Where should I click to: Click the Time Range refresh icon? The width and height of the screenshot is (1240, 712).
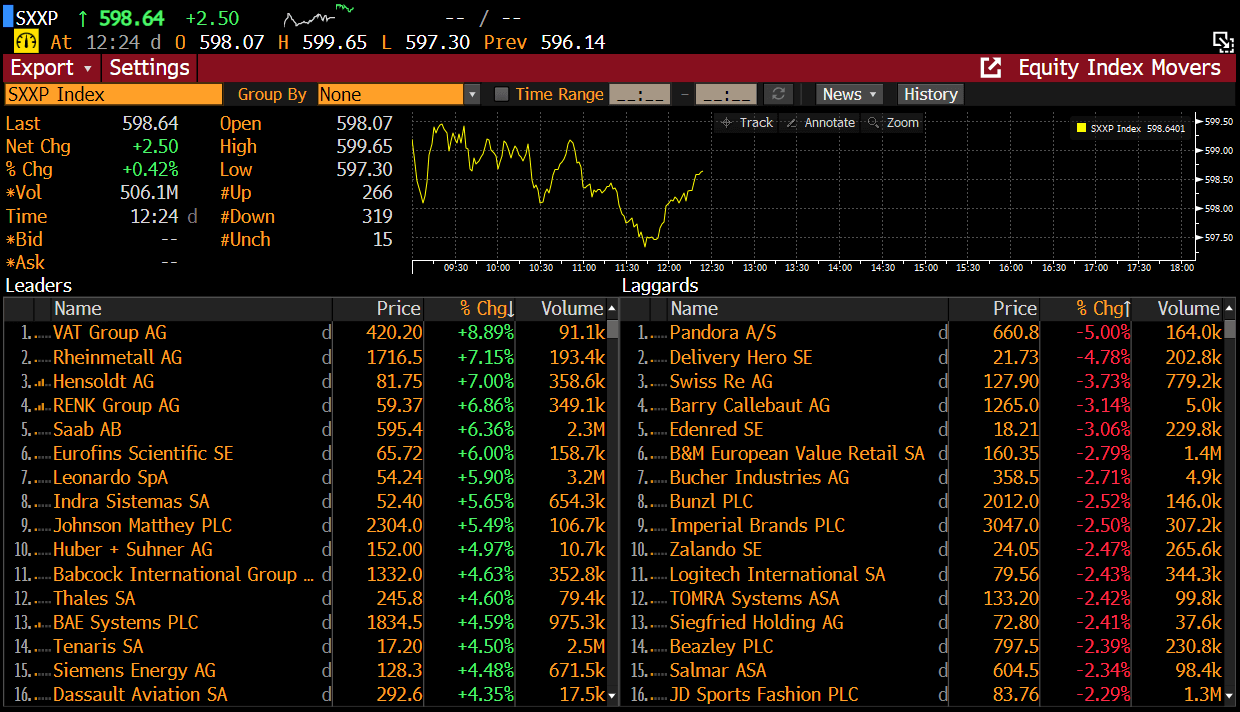tap(778, 94)
